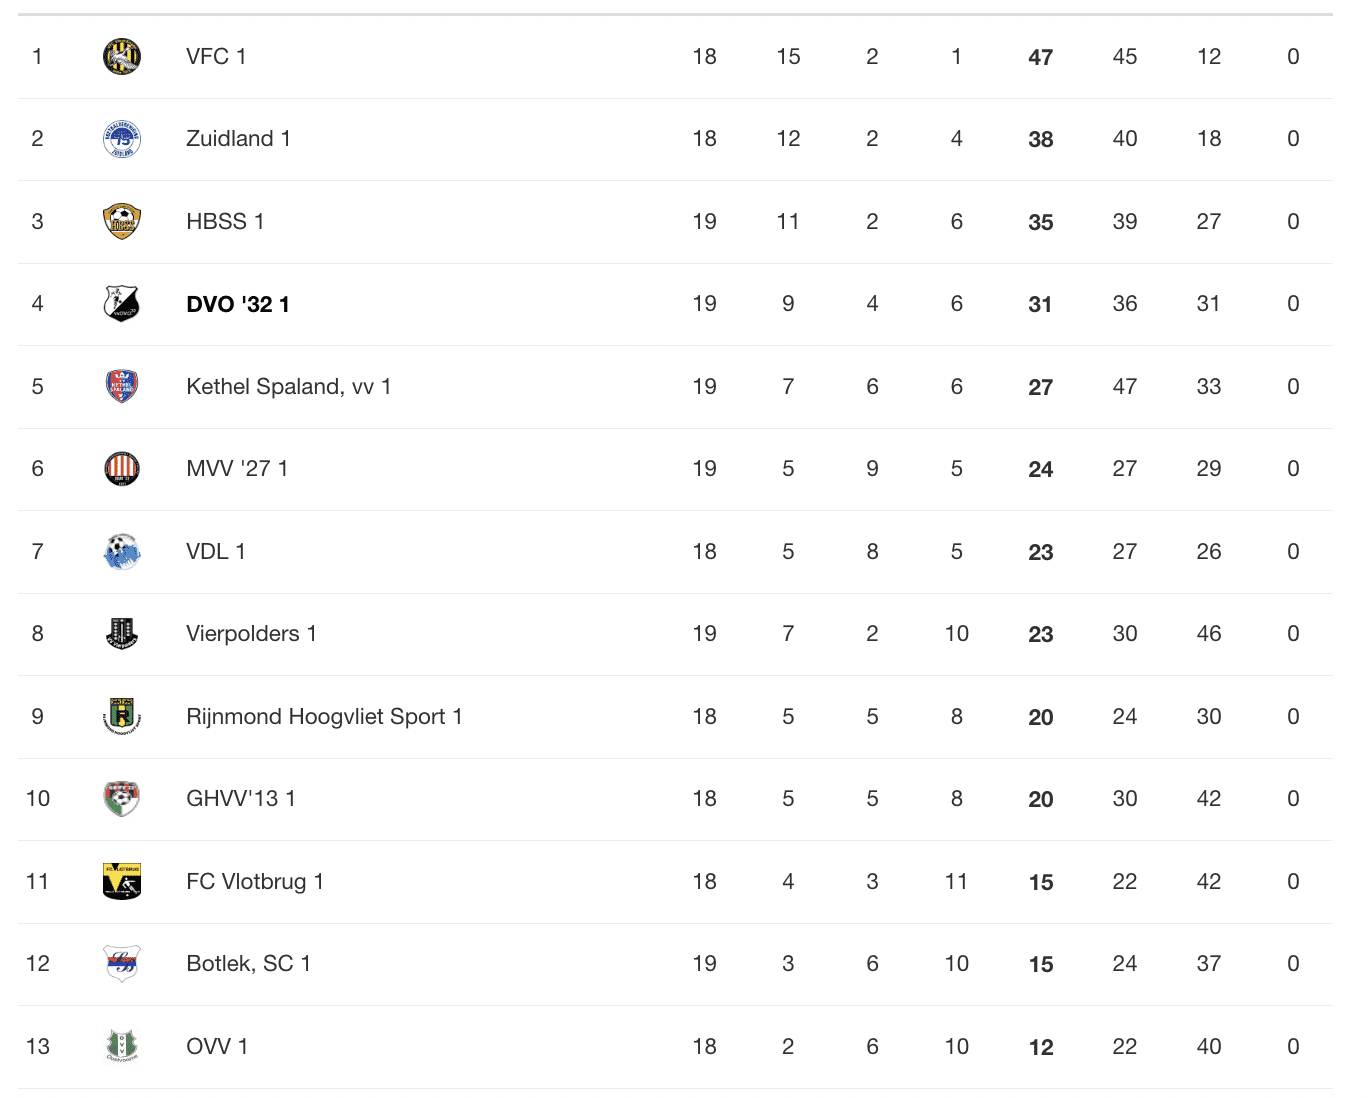Click the Zuidland club crest
This screenshot has height=1098, width=1368.
[122, 139]
